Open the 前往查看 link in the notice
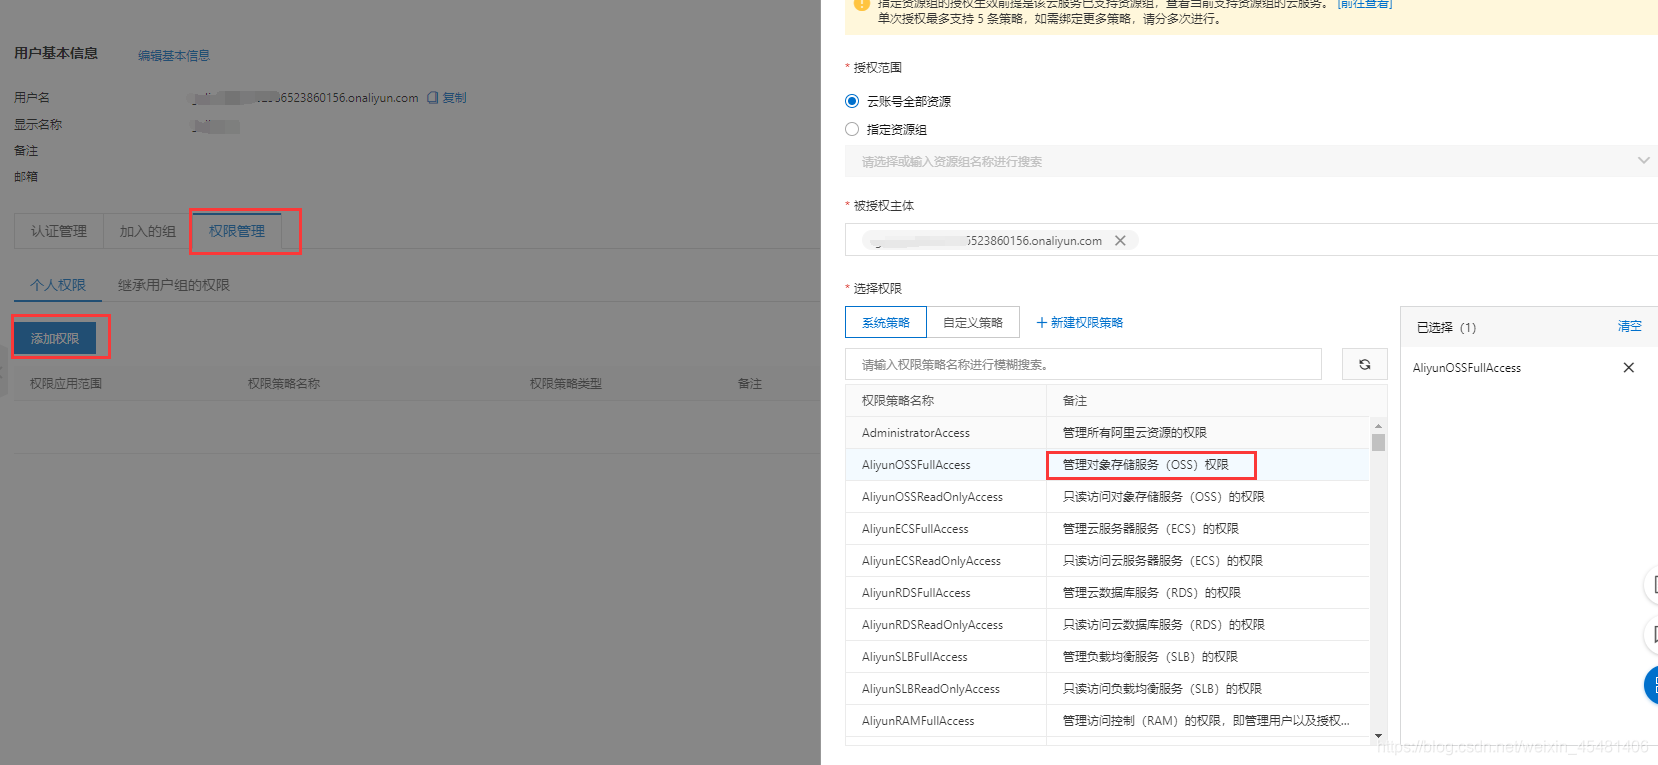 click(1365, 4)
